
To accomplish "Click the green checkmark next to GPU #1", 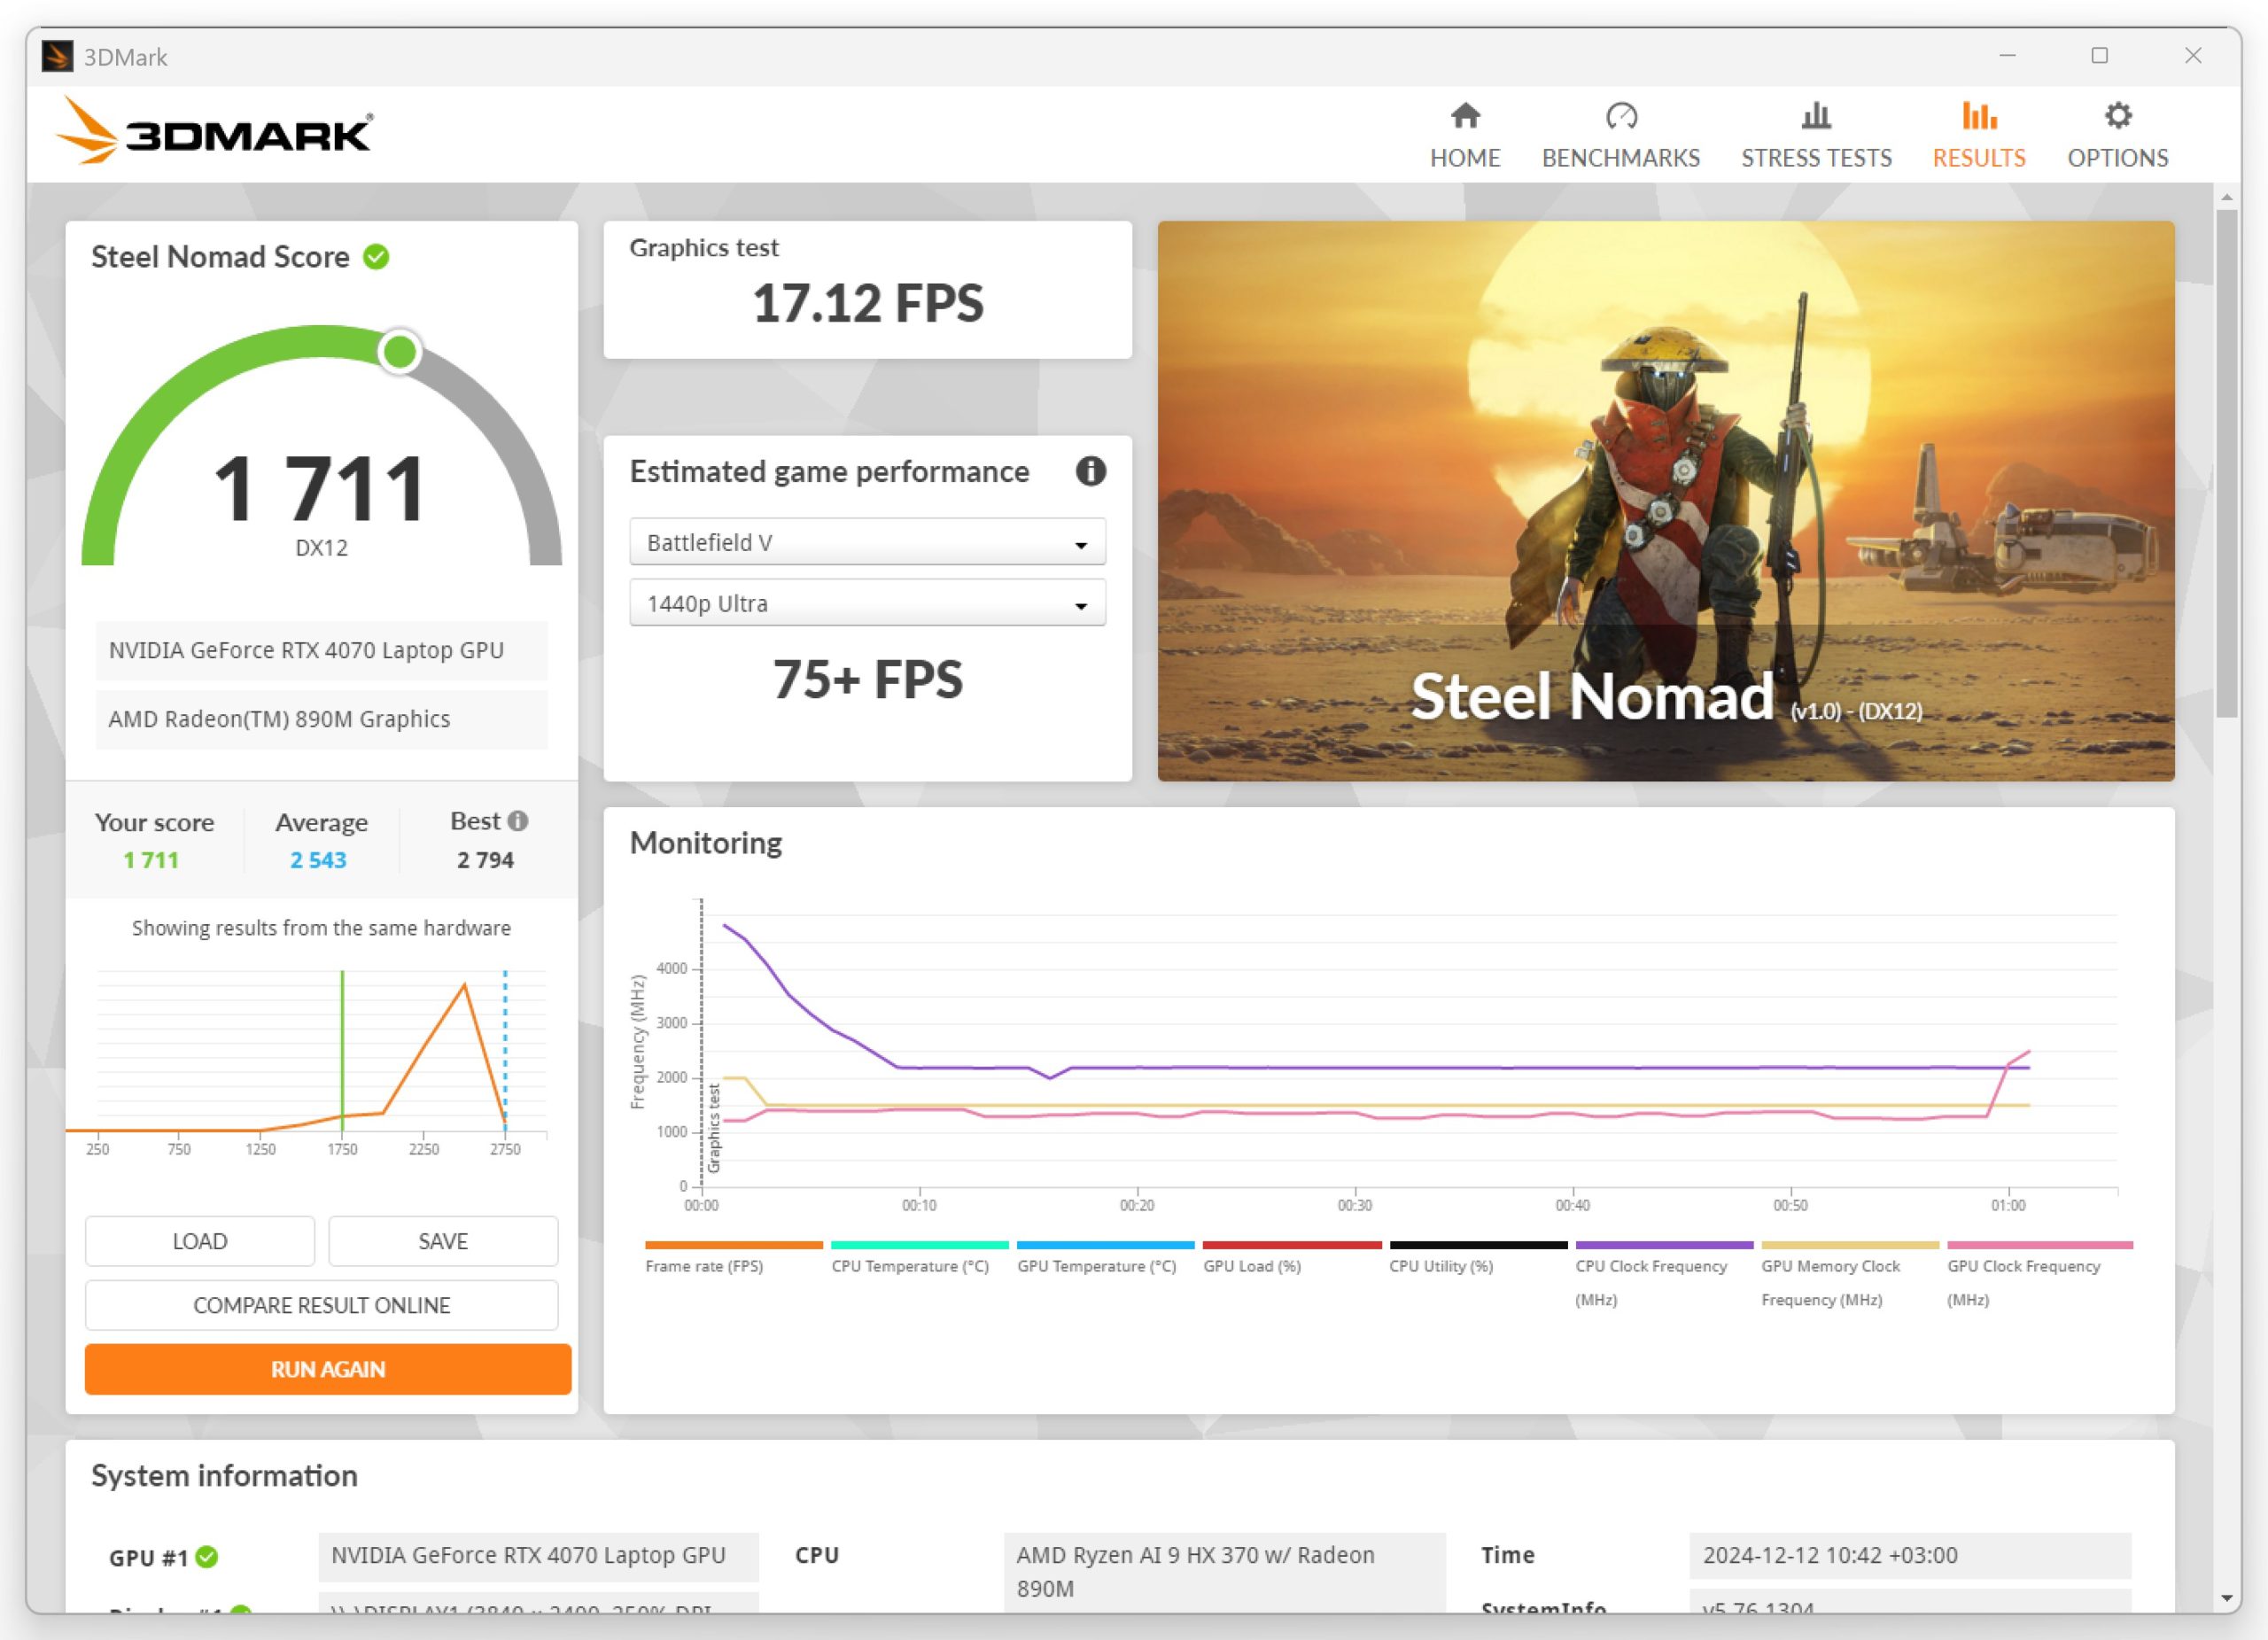I will [207, 1557].
